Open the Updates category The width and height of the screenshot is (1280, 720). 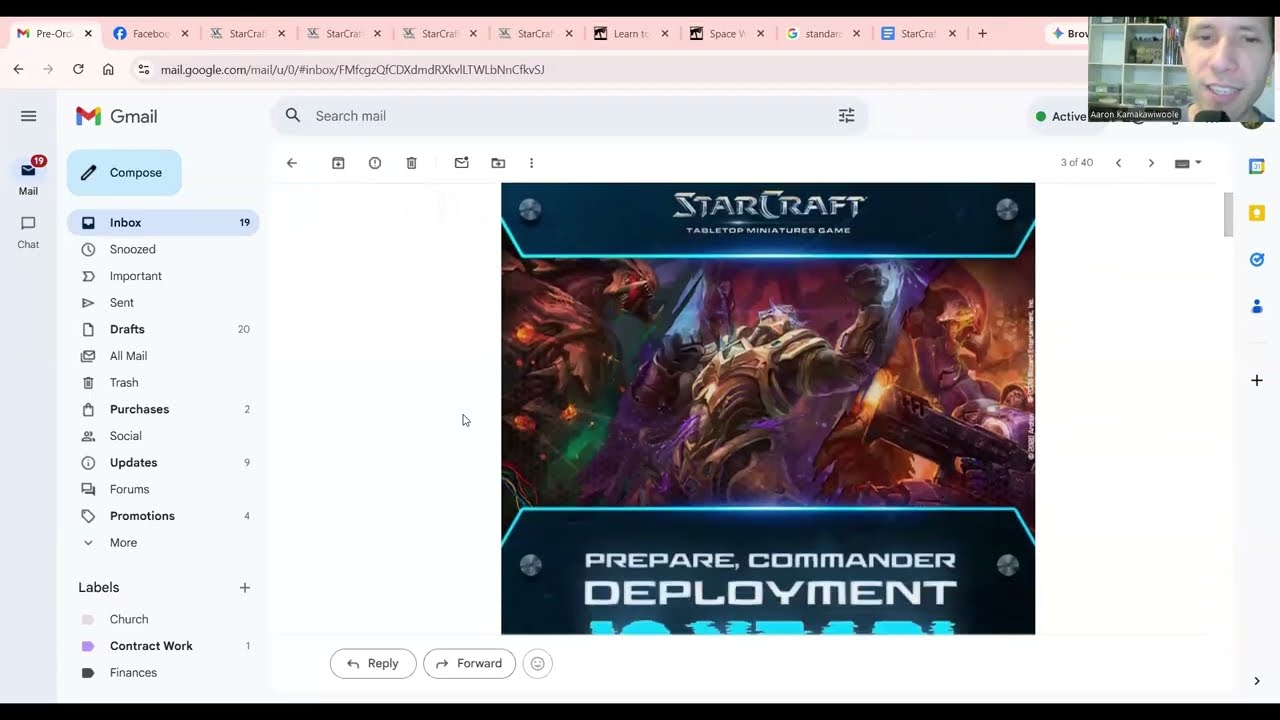tap(163, 463)
